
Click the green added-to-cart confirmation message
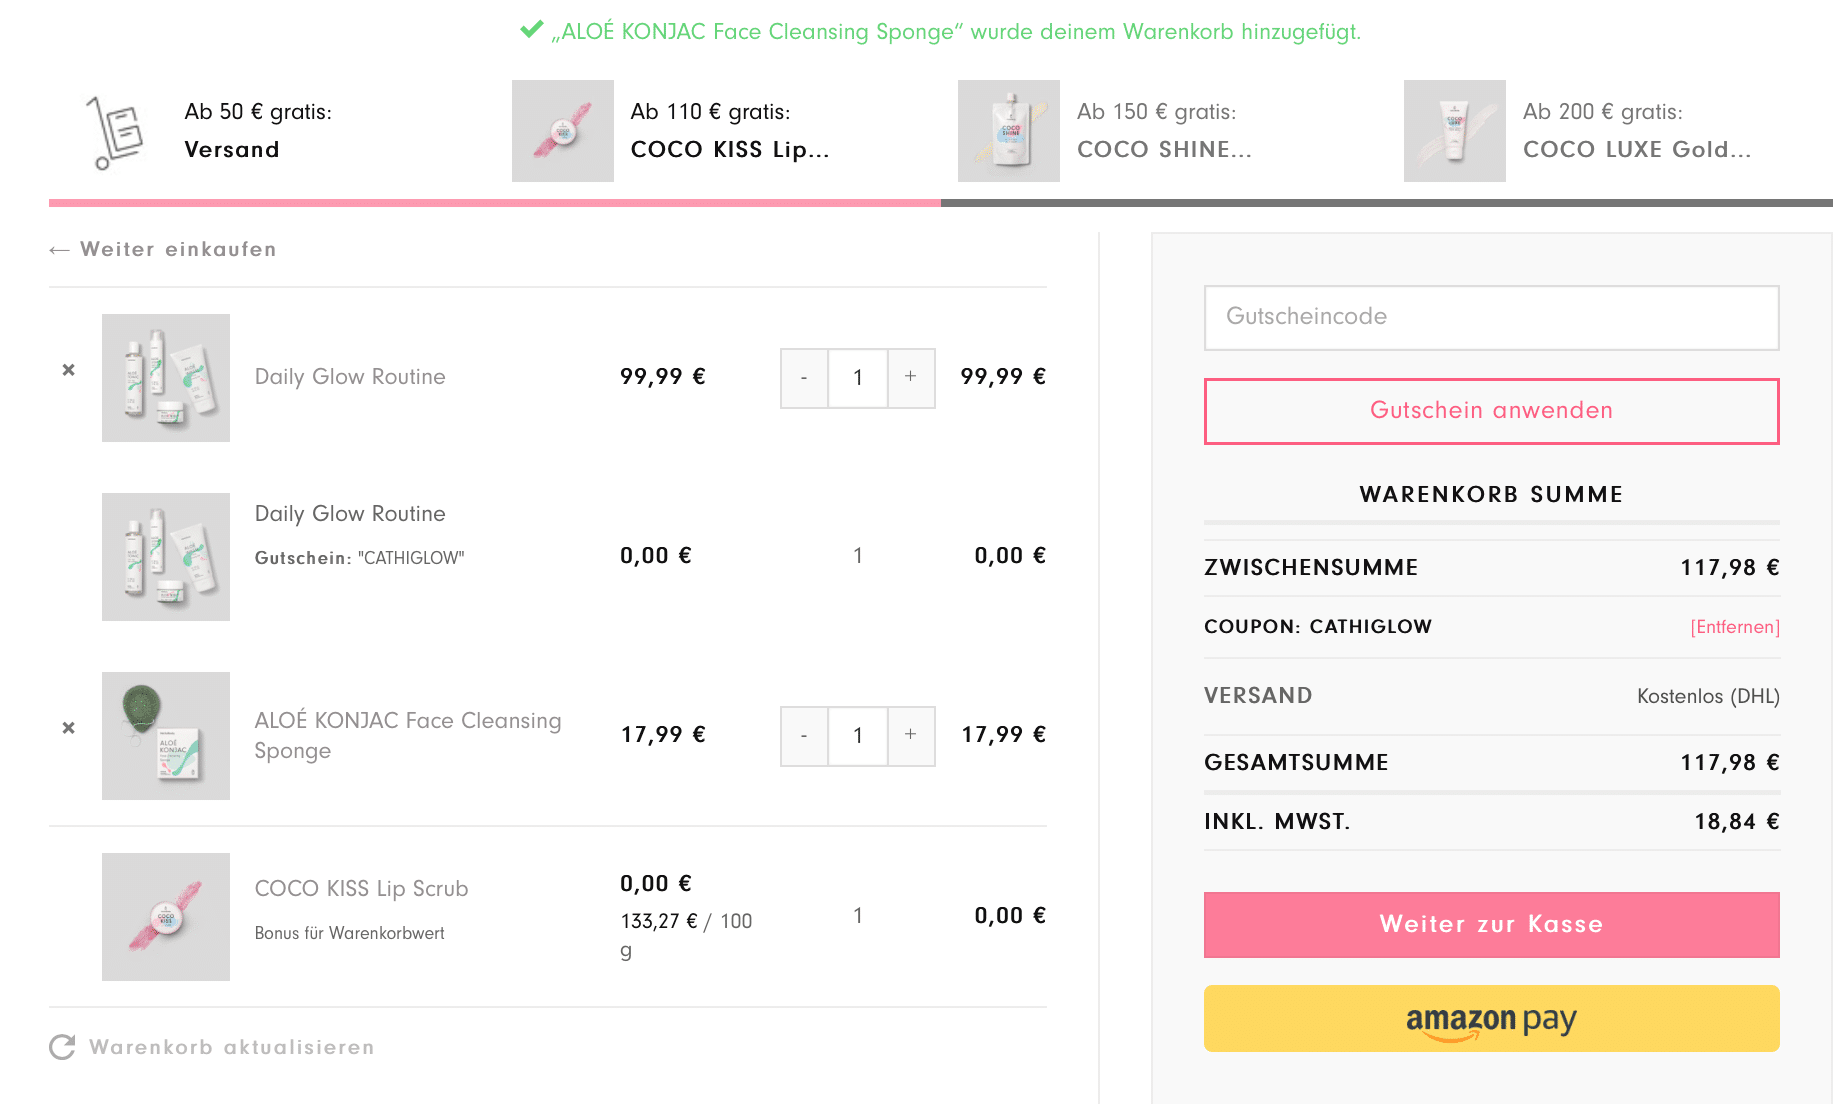(955, 32)
